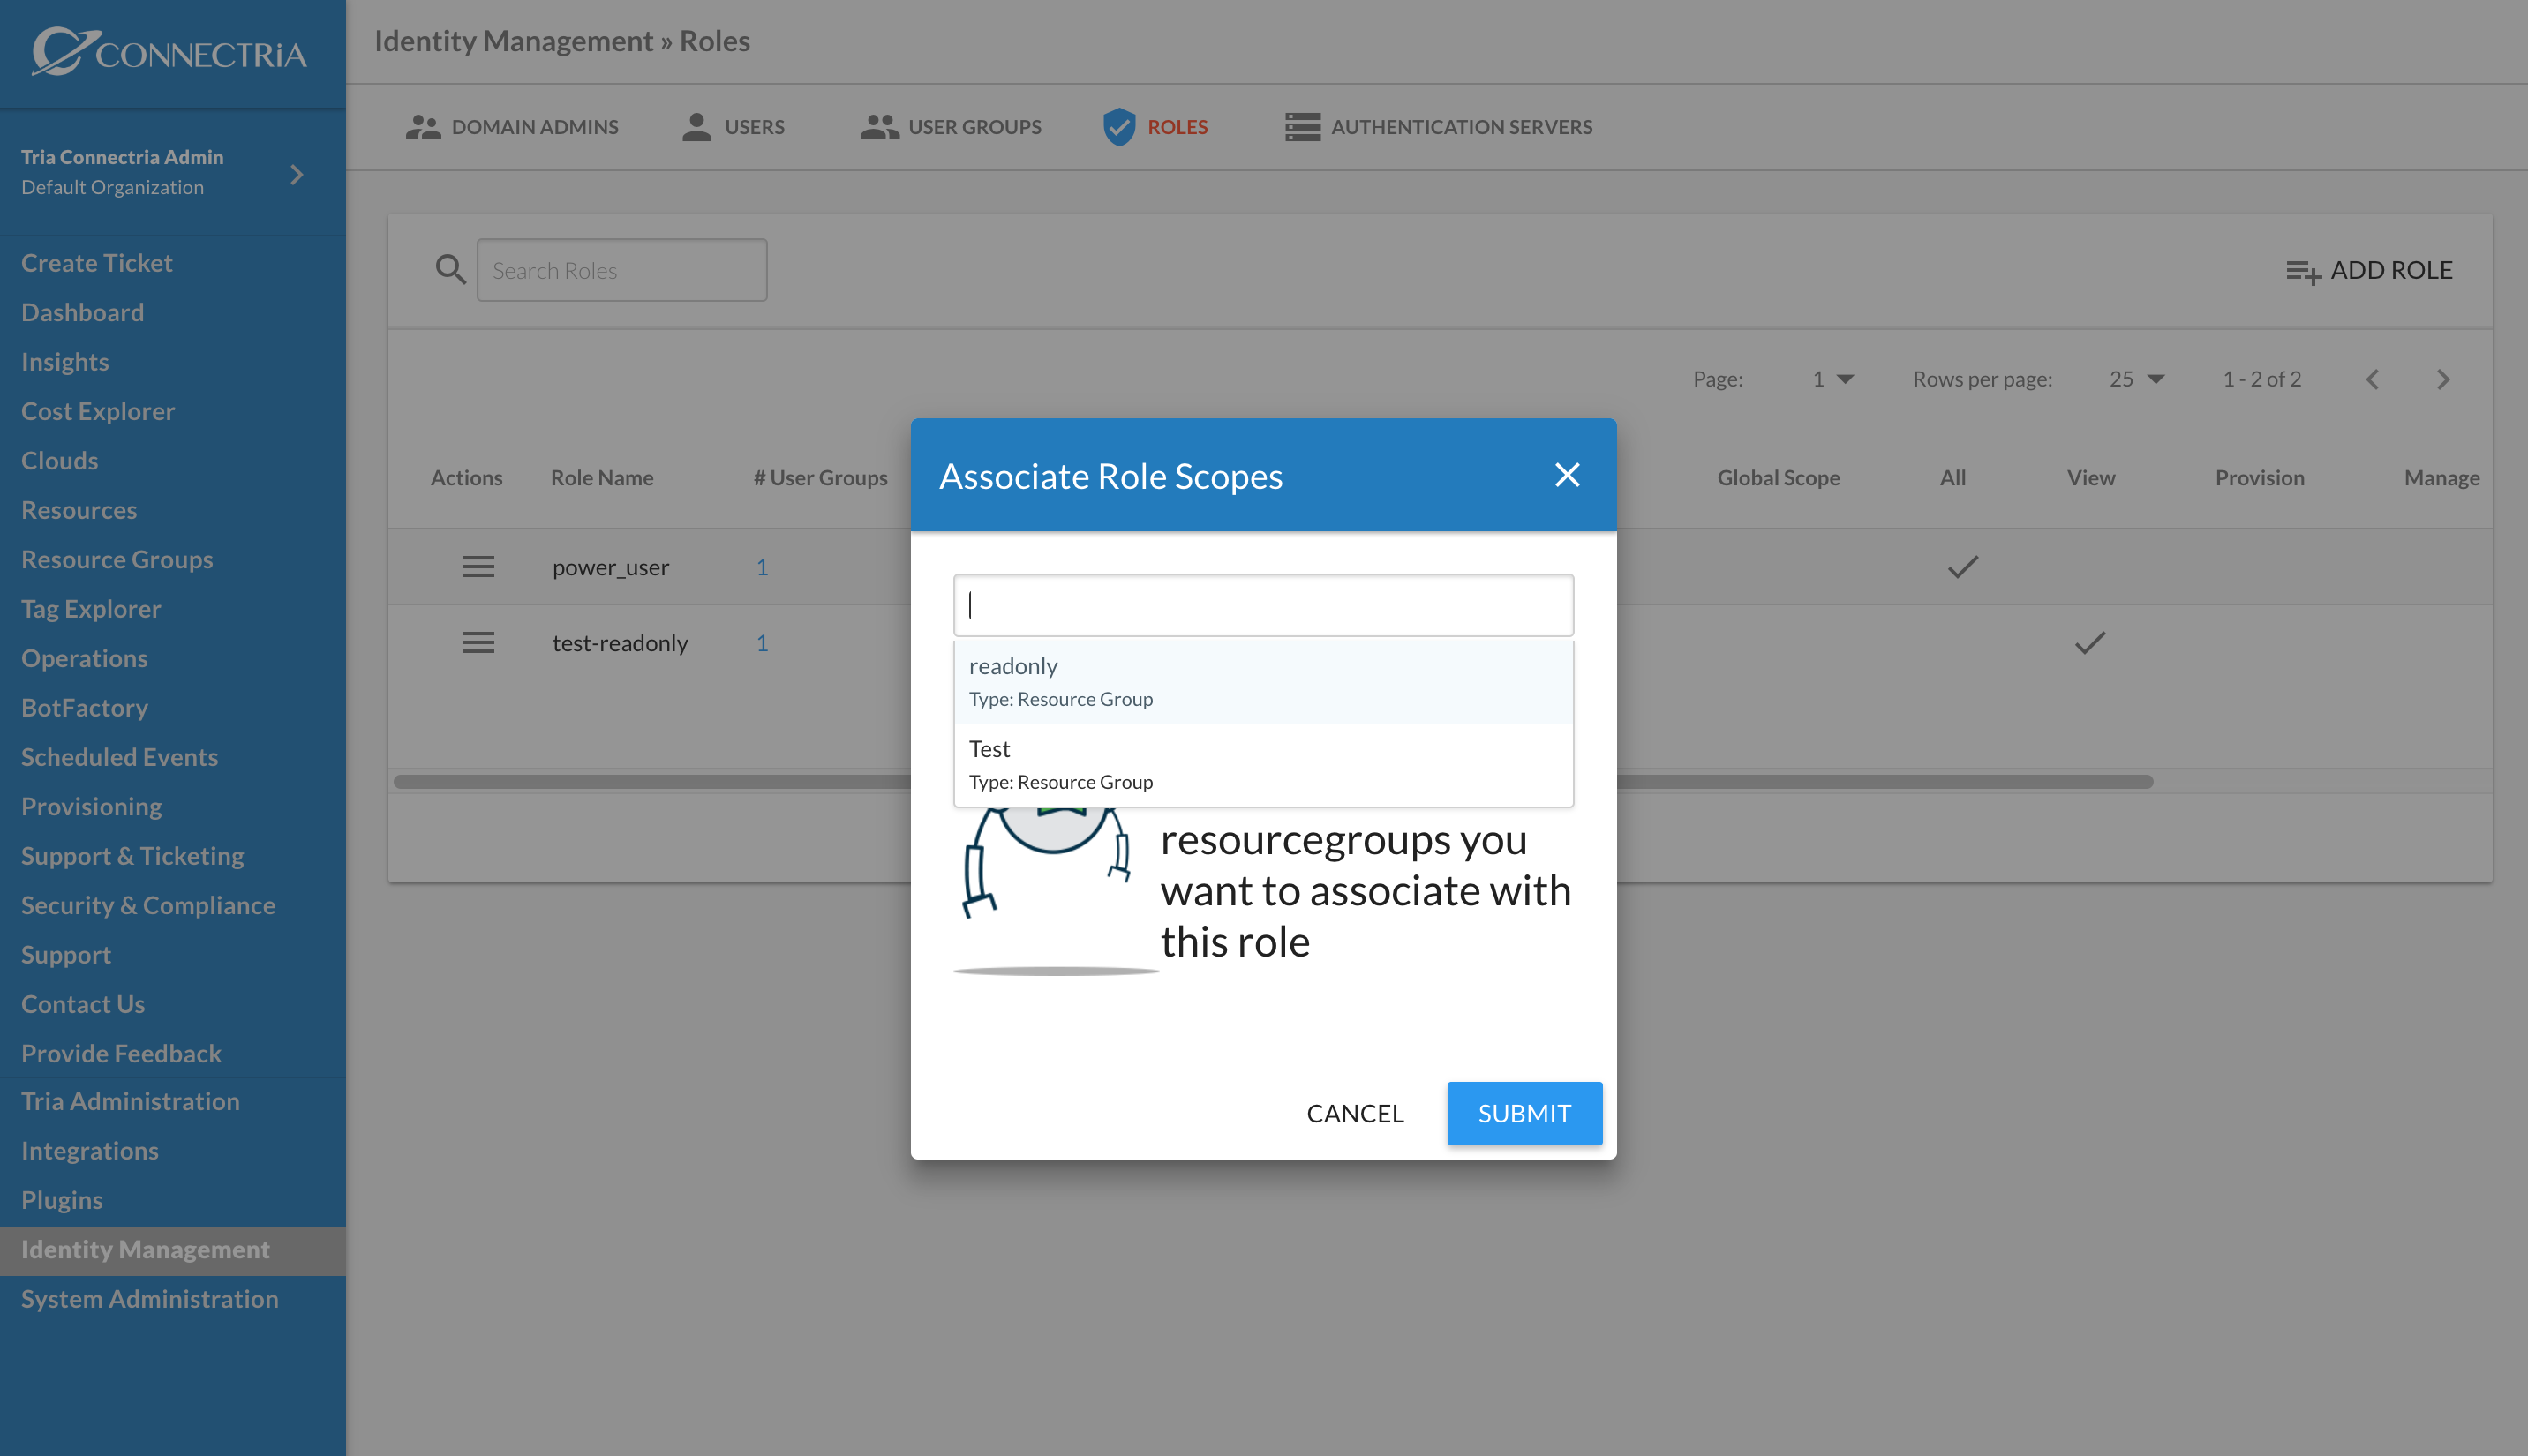
Task: Click the Add Role button
Action: pyautogui.click(x=2369, y=270)
